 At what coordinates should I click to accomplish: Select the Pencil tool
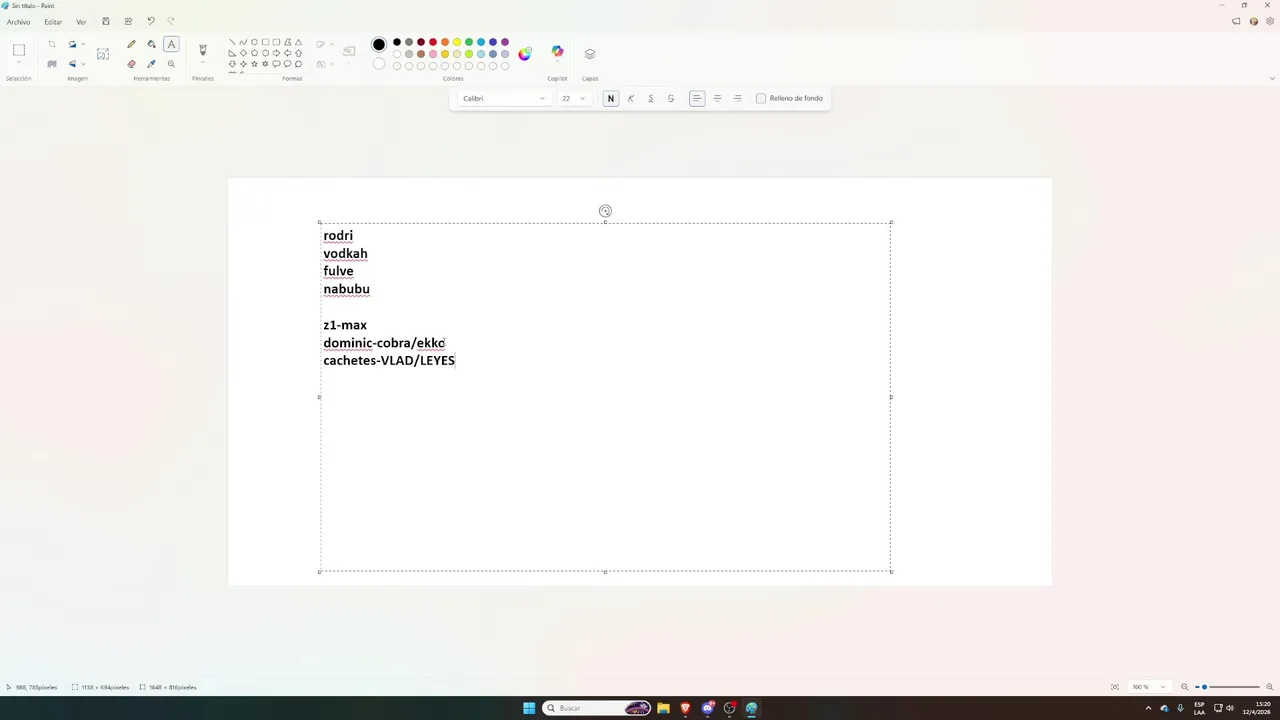point(131,44)
